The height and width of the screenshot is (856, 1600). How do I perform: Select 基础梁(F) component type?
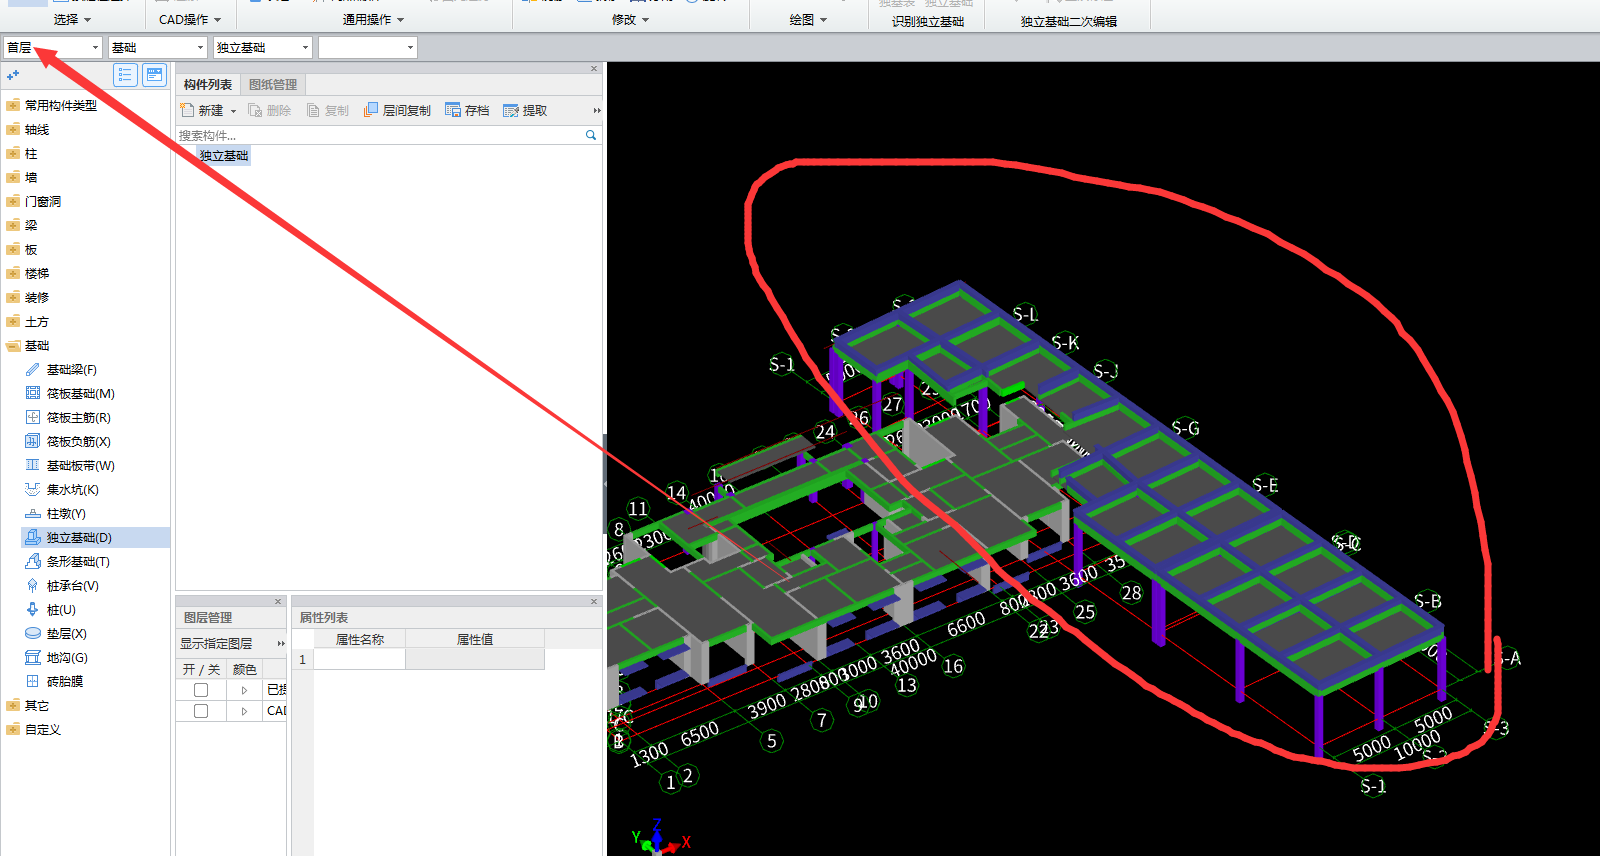71,370
